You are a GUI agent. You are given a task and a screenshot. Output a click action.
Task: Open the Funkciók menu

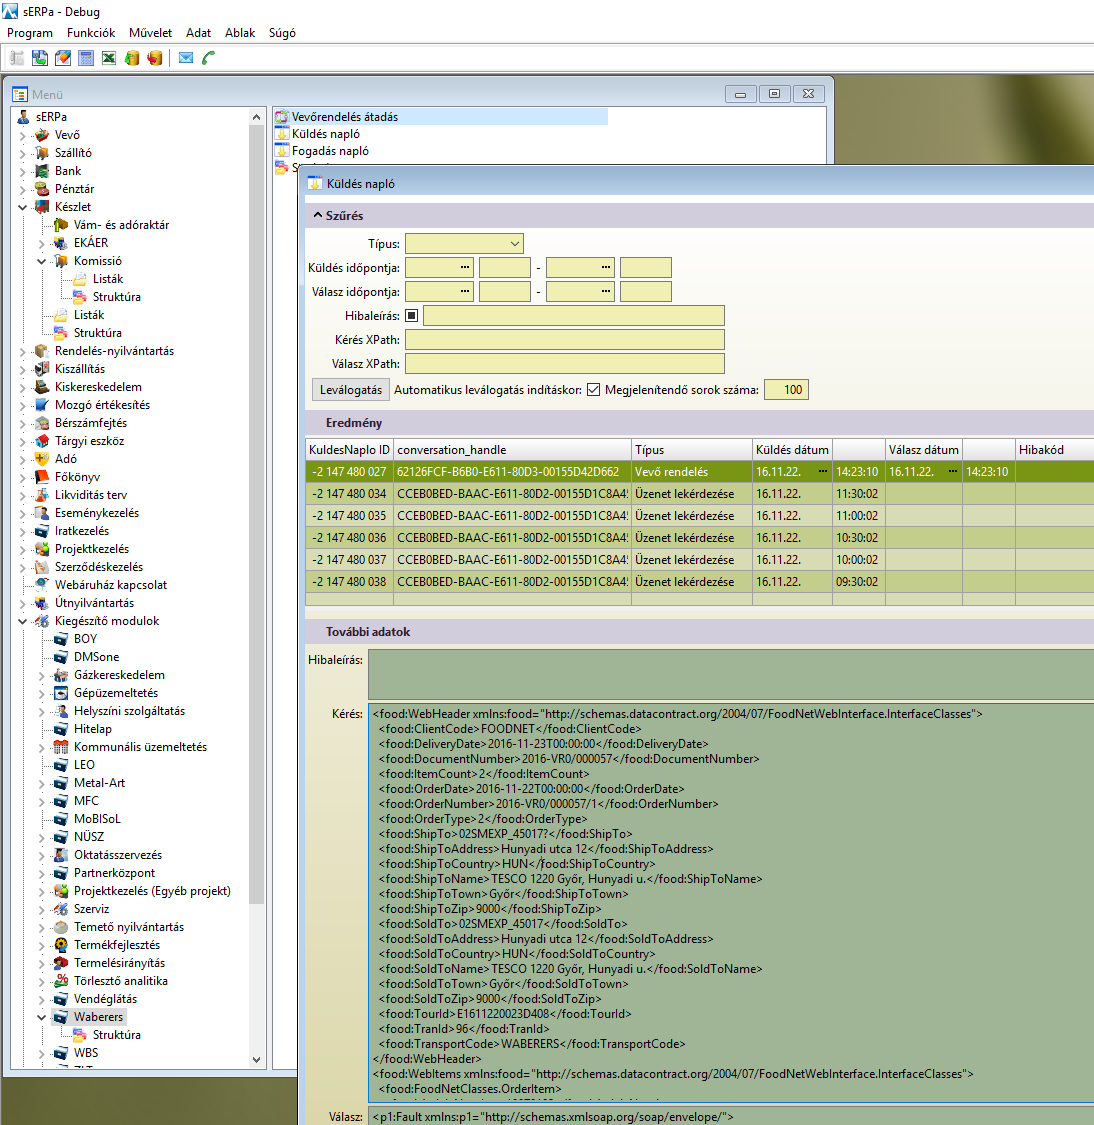(91, 33)
